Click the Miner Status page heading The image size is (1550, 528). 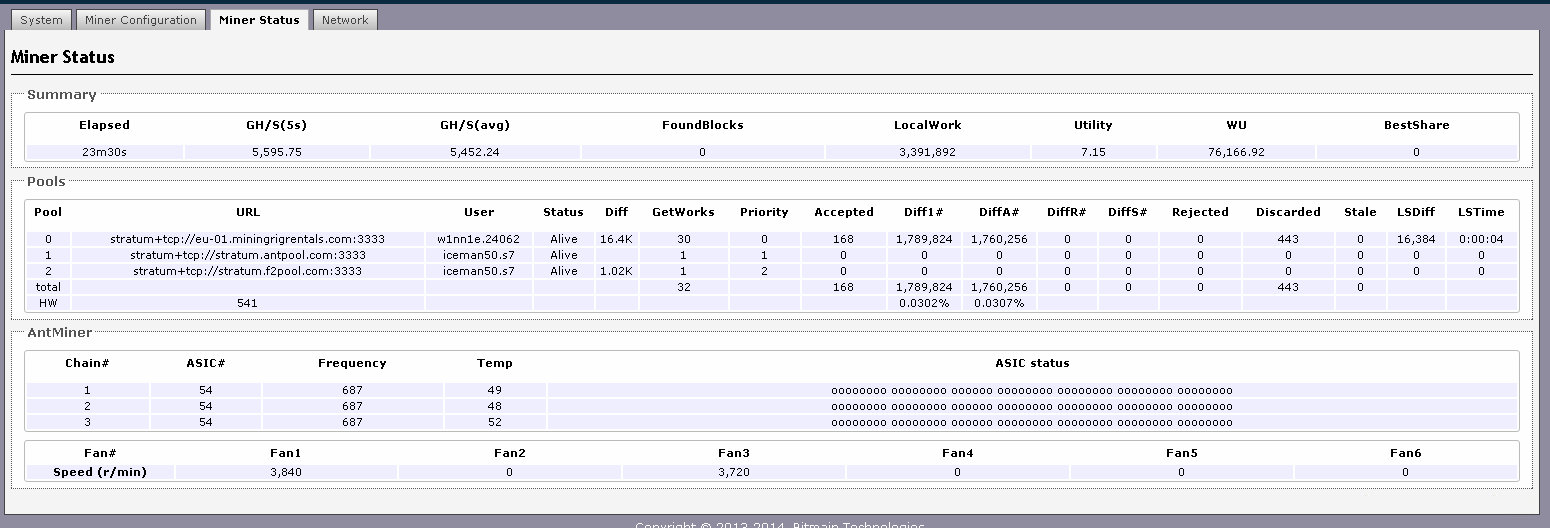(x=62, y=57)
